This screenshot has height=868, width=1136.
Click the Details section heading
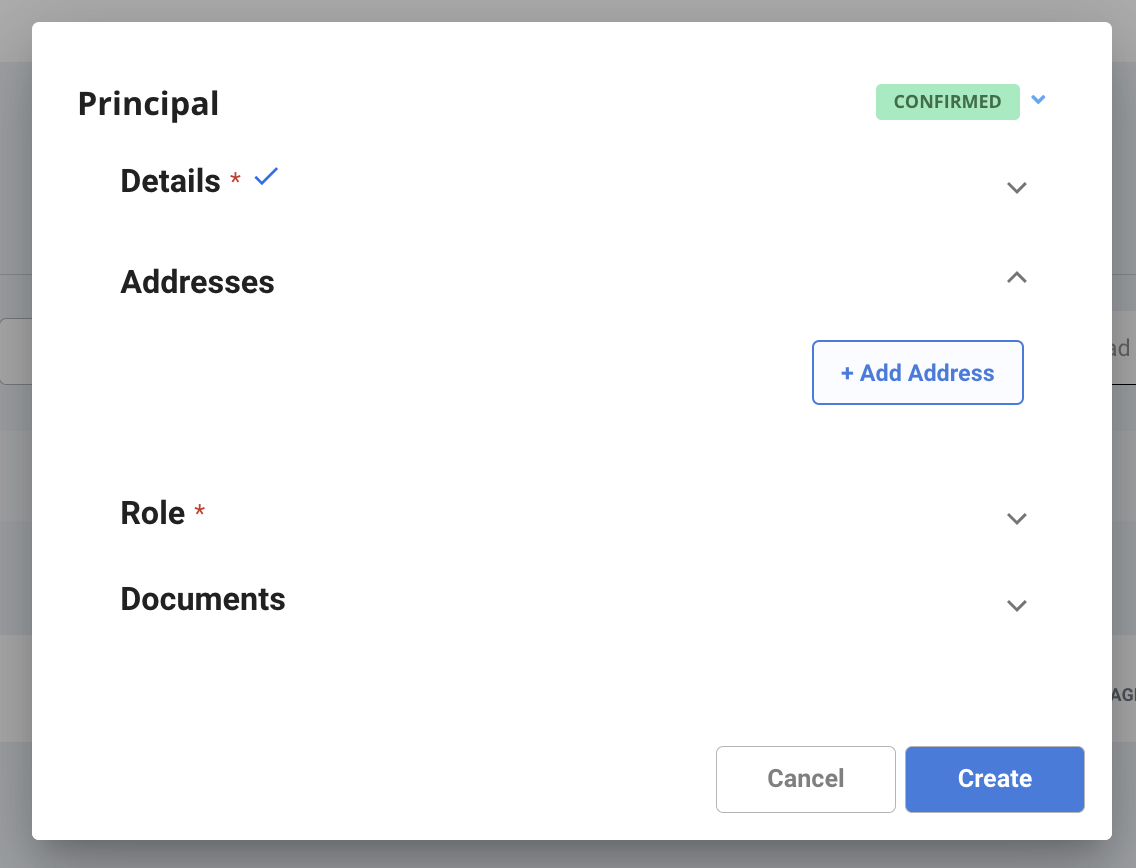point(170,181)
